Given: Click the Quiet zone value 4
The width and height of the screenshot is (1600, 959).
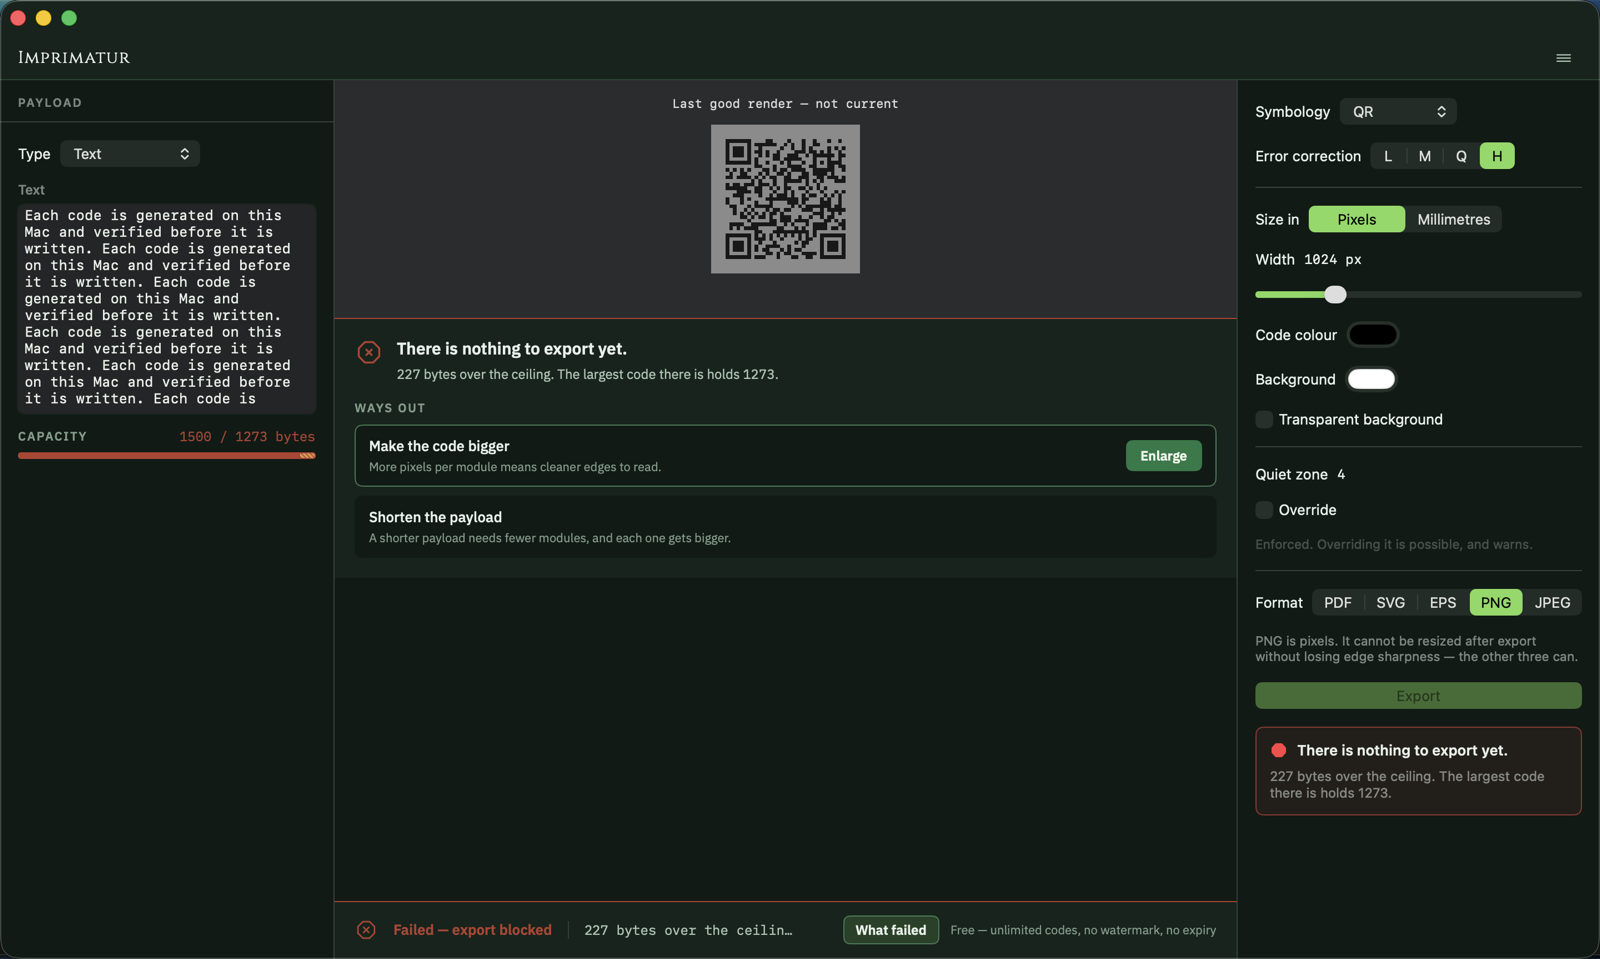Looking at the screenshot, I should click(1341, 474).
